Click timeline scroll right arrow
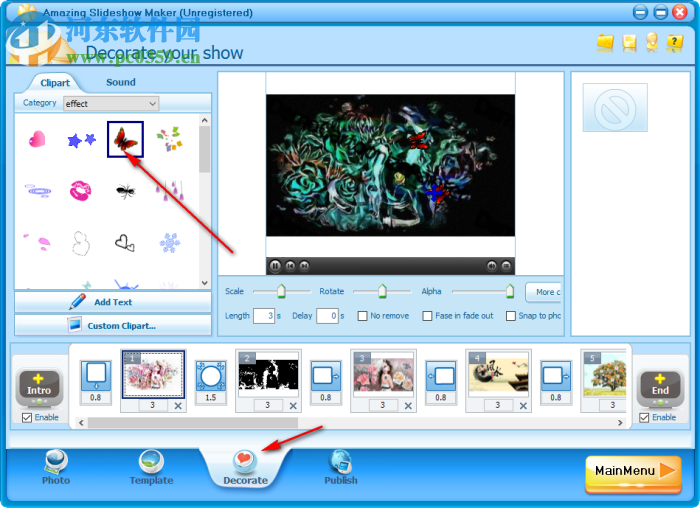The image size is (700, 508). (620, 422)
